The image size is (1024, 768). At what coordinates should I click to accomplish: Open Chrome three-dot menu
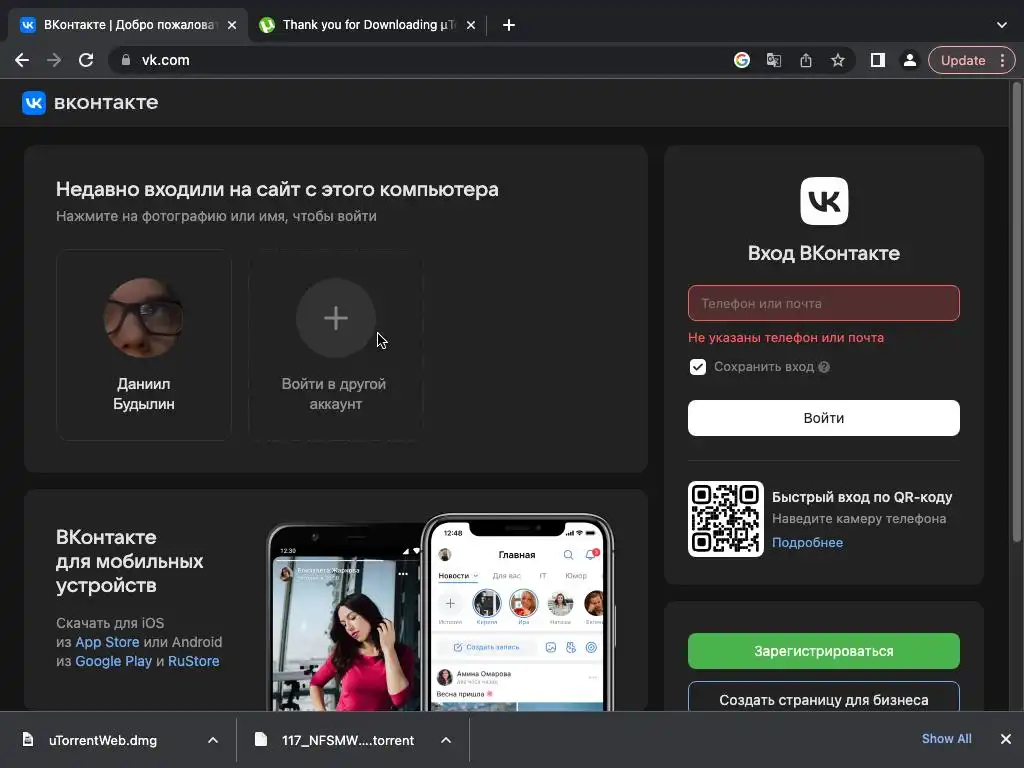coord(1002,60)
